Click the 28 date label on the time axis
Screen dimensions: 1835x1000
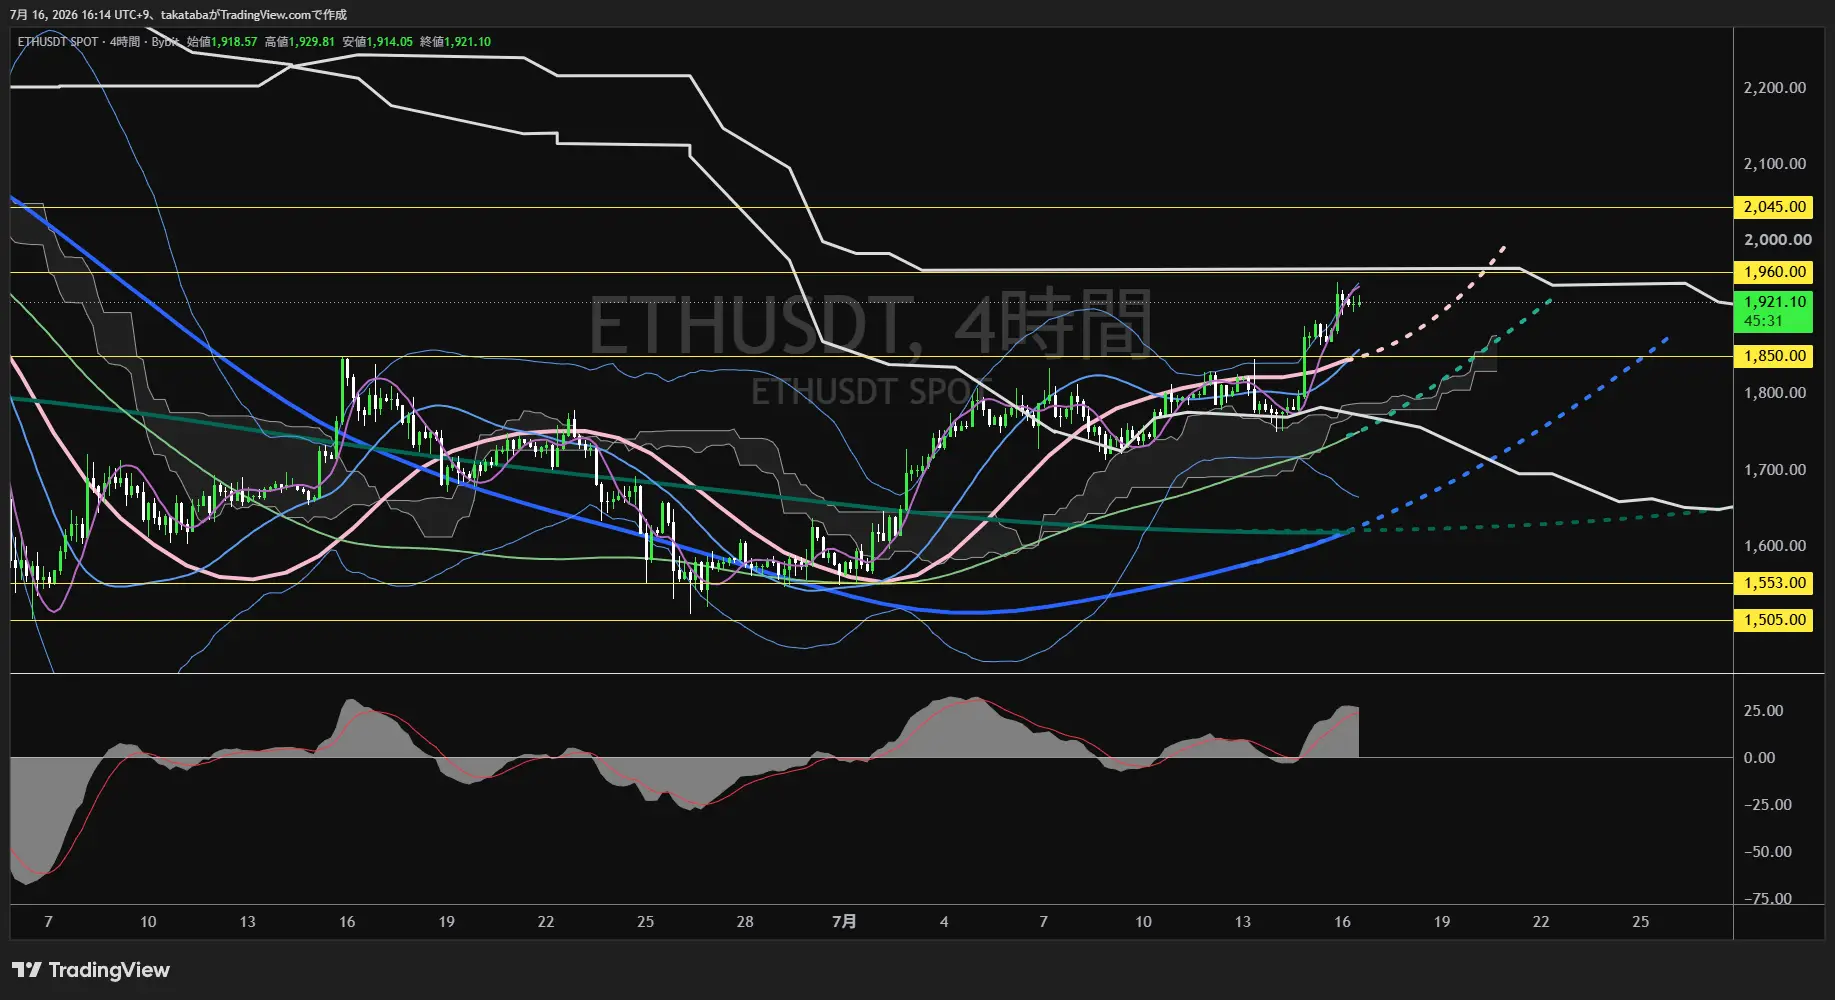745,921
